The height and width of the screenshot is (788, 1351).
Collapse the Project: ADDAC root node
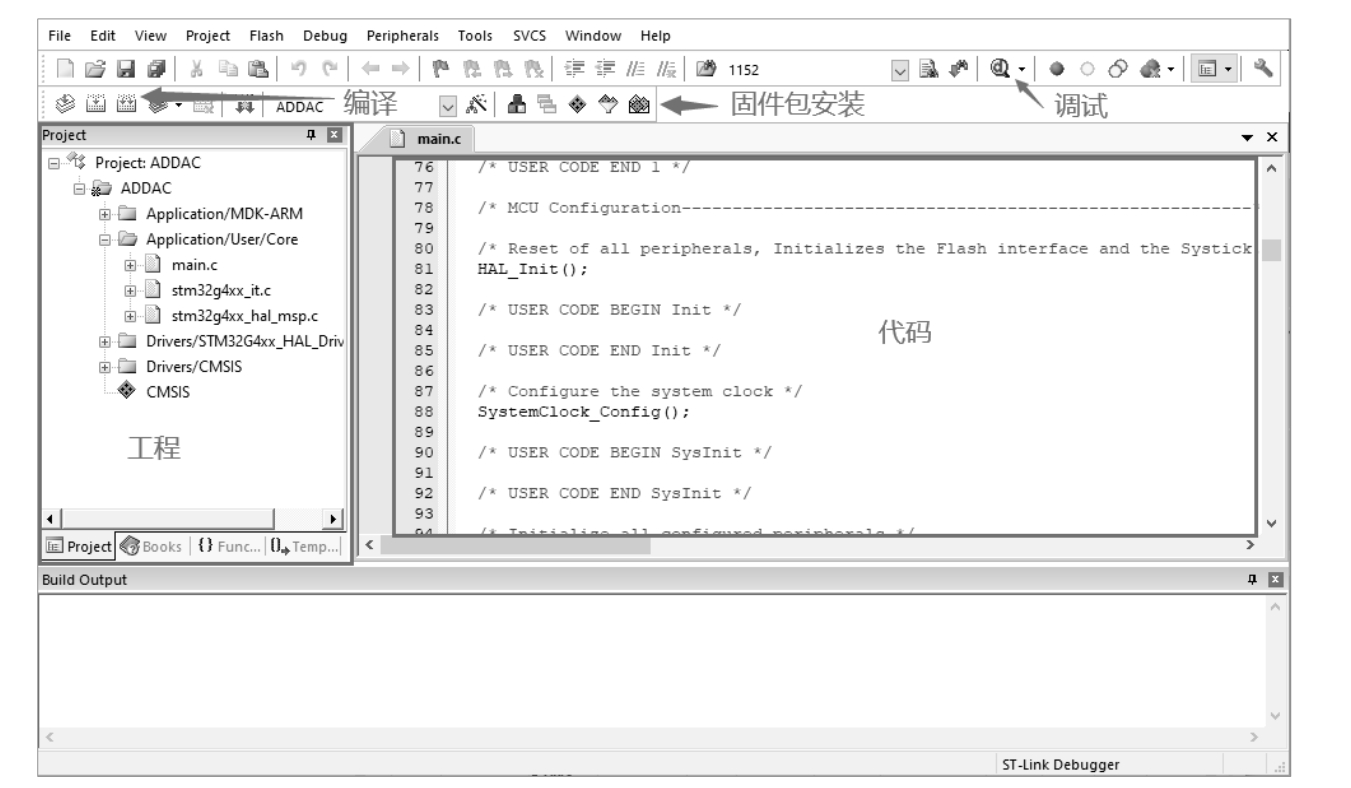[x=52, y=163]
